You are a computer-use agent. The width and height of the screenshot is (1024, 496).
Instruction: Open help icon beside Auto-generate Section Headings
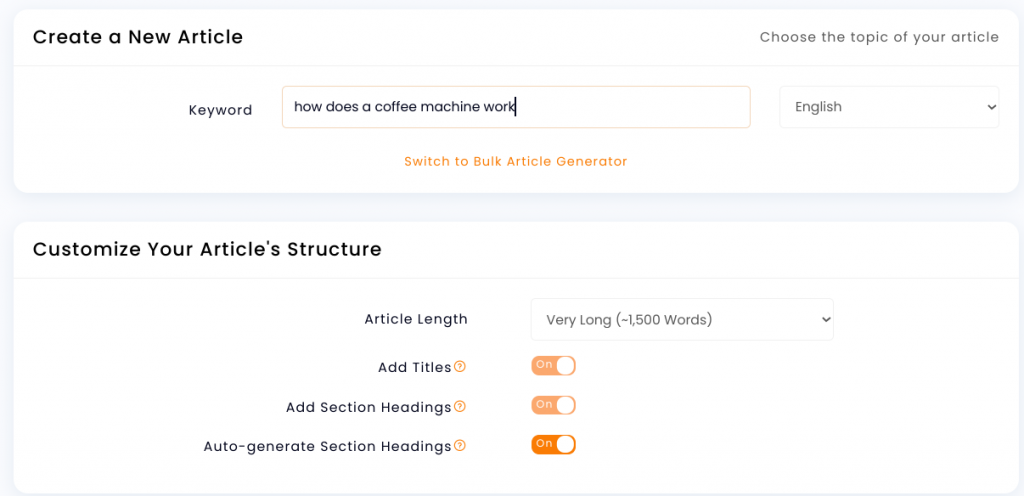pyautogui.click(x=460, y=446)
